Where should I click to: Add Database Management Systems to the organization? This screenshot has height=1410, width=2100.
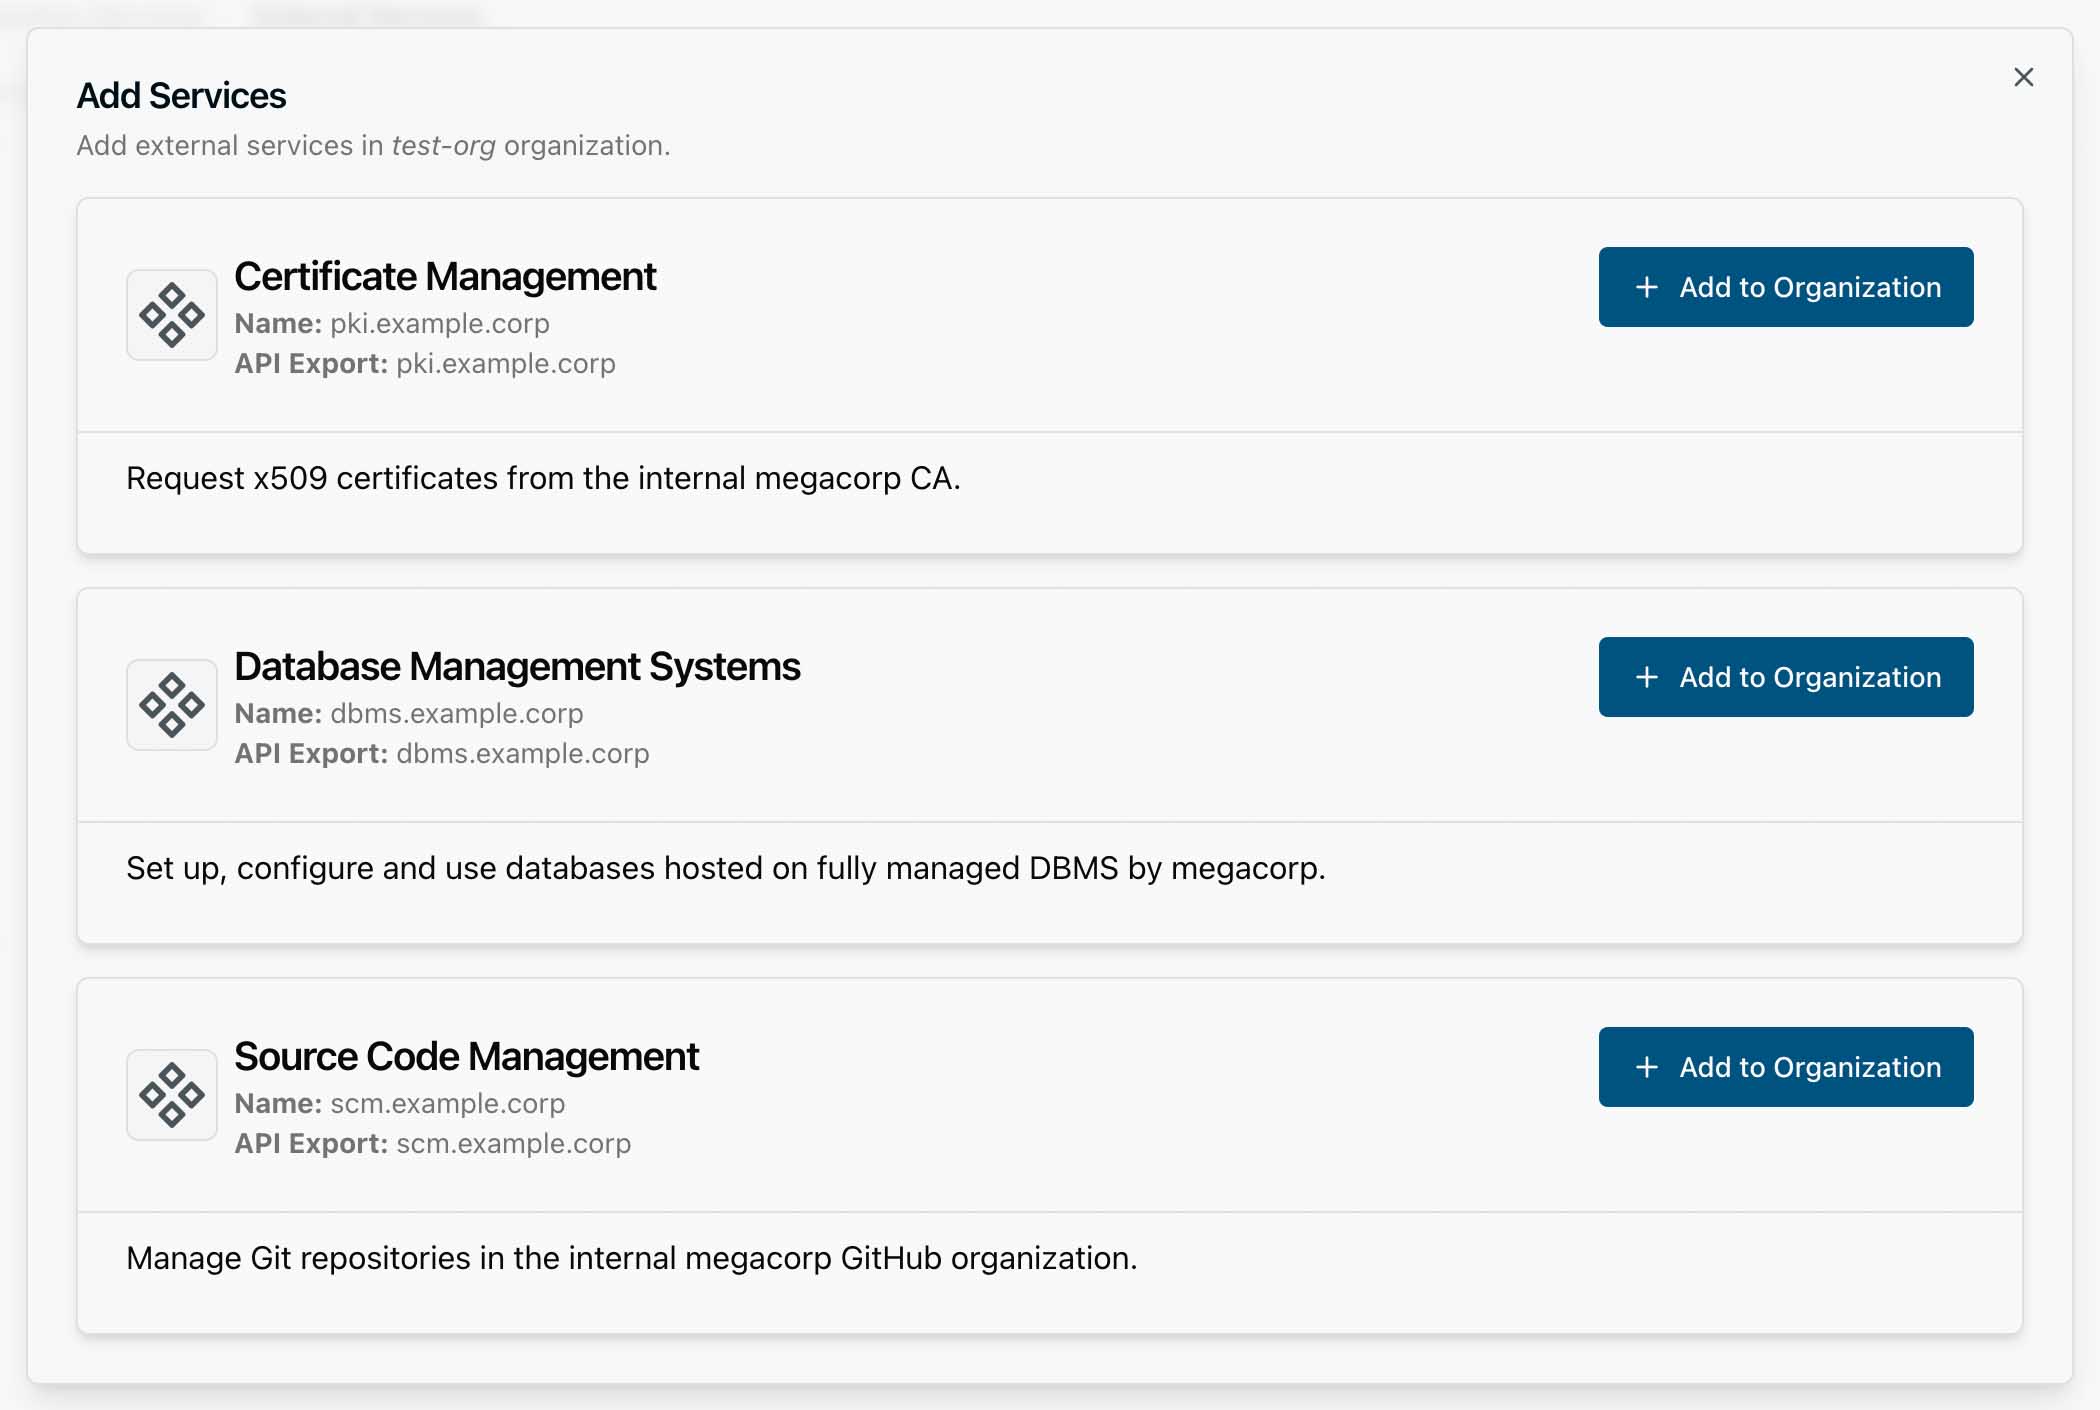tap(1785, 677)
